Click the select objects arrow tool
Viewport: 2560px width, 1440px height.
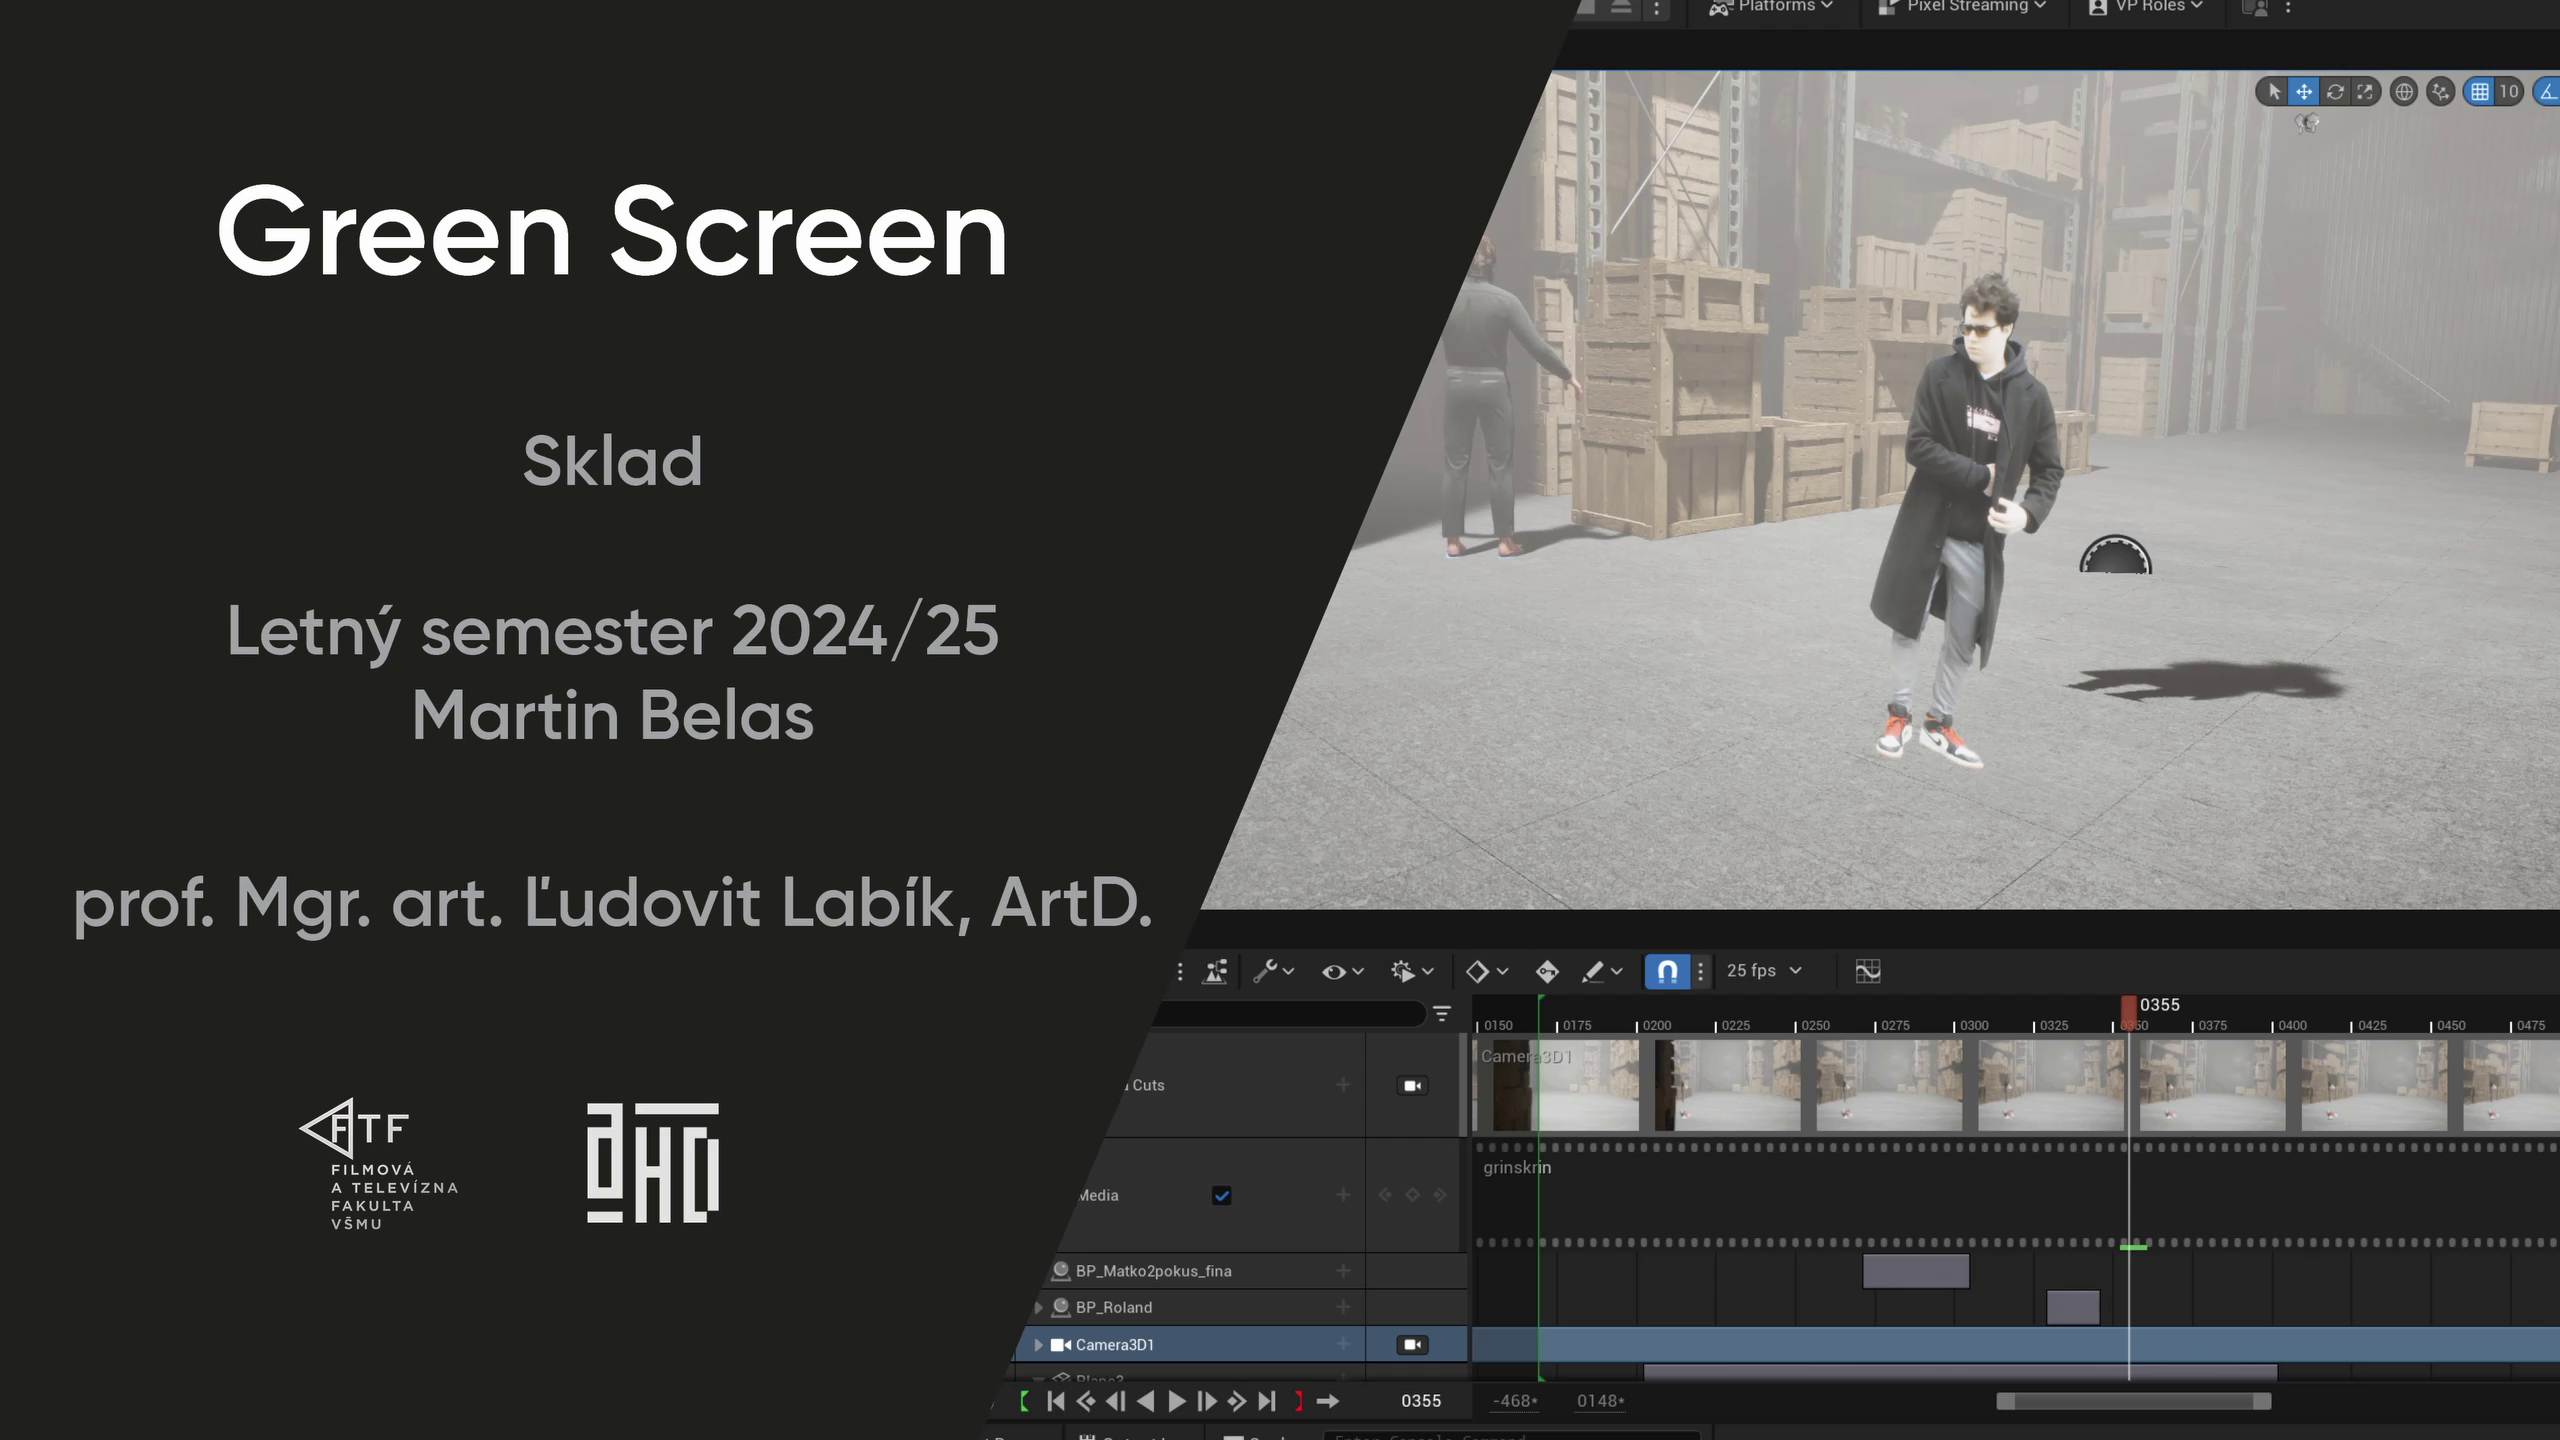[x=2274, y=92]
